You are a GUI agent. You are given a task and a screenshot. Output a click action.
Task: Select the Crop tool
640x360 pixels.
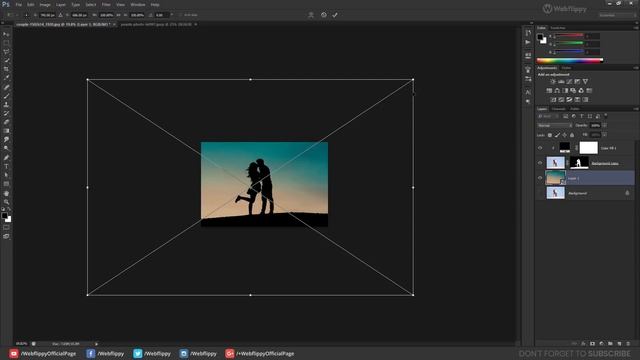coord(6,69)
